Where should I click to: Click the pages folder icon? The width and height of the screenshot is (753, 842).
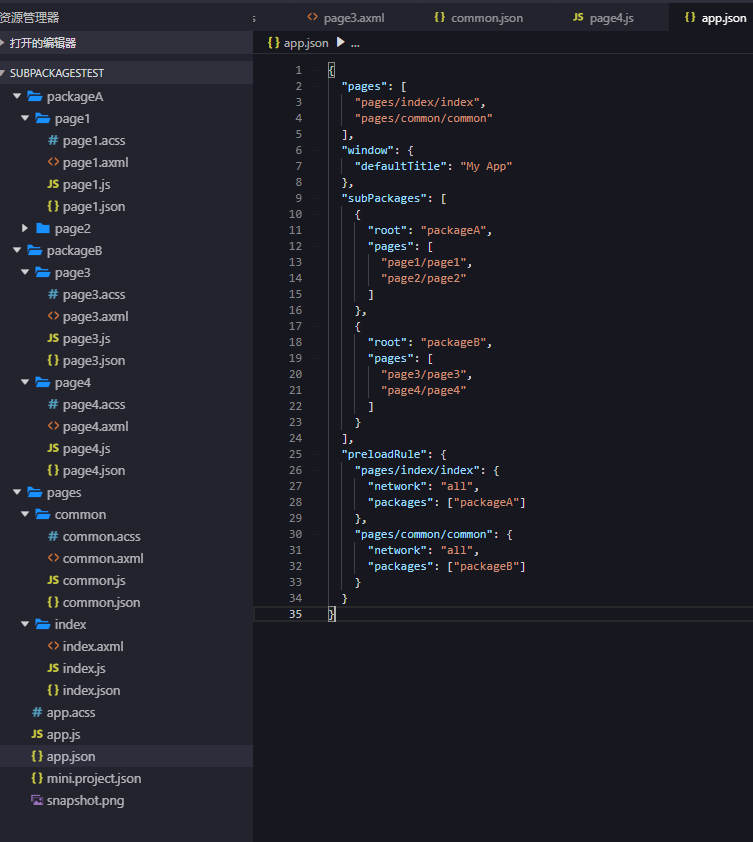(35, 492)
